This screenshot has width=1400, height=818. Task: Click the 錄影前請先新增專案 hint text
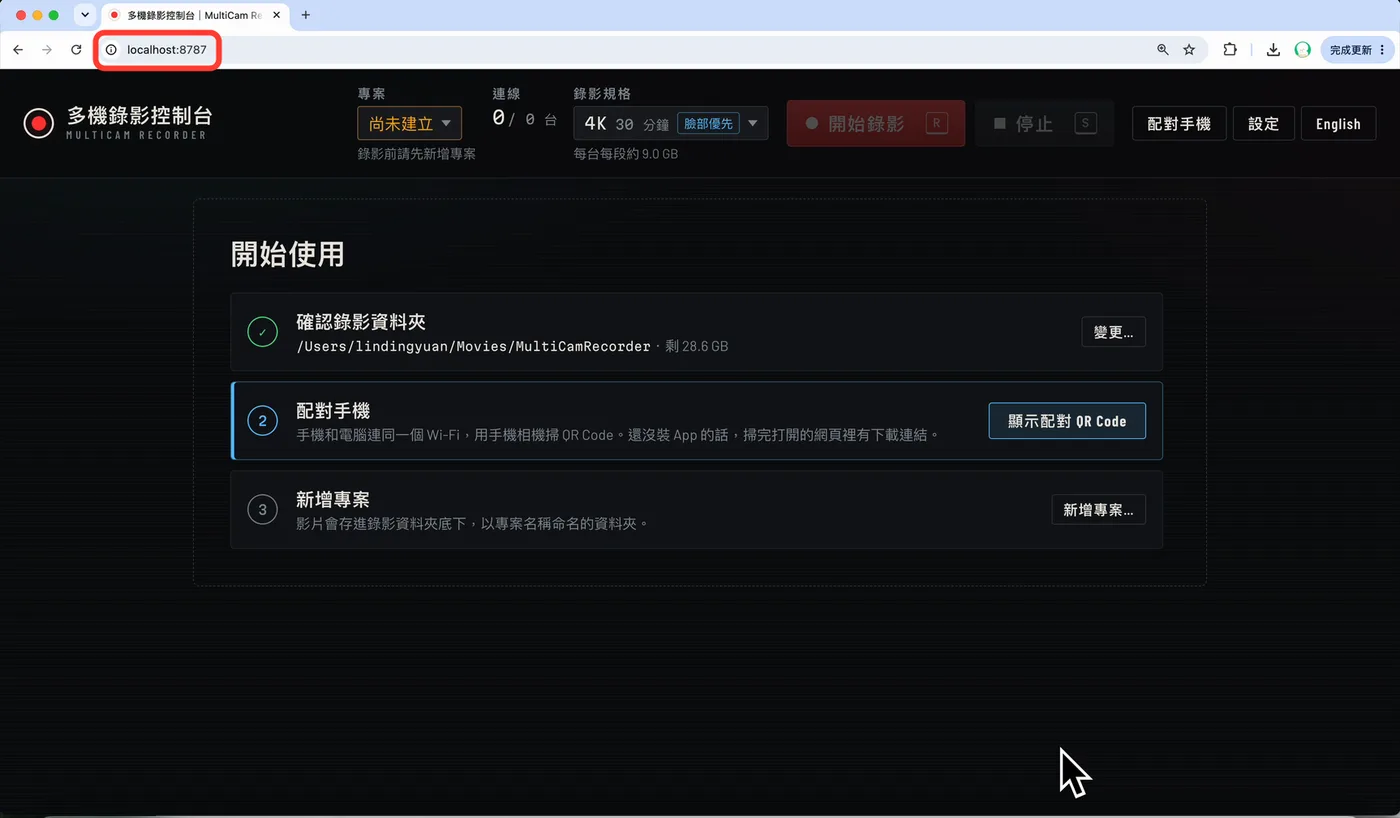[x=417, y=154]
